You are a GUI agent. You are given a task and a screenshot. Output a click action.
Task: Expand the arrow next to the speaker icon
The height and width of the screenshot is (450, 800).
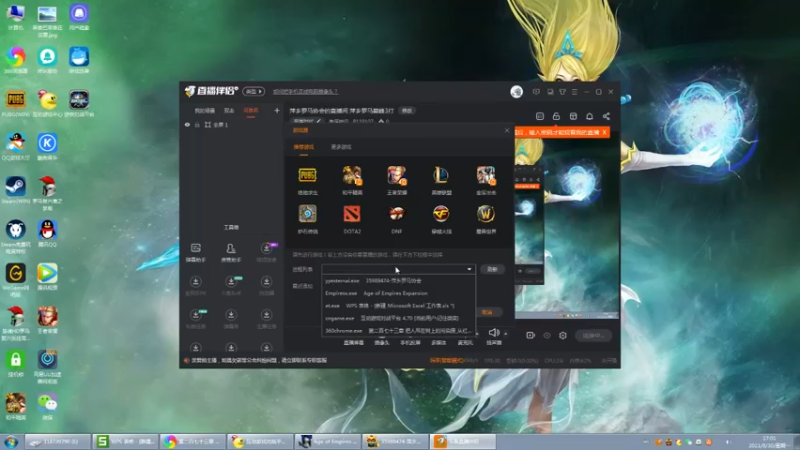point(506,334)
